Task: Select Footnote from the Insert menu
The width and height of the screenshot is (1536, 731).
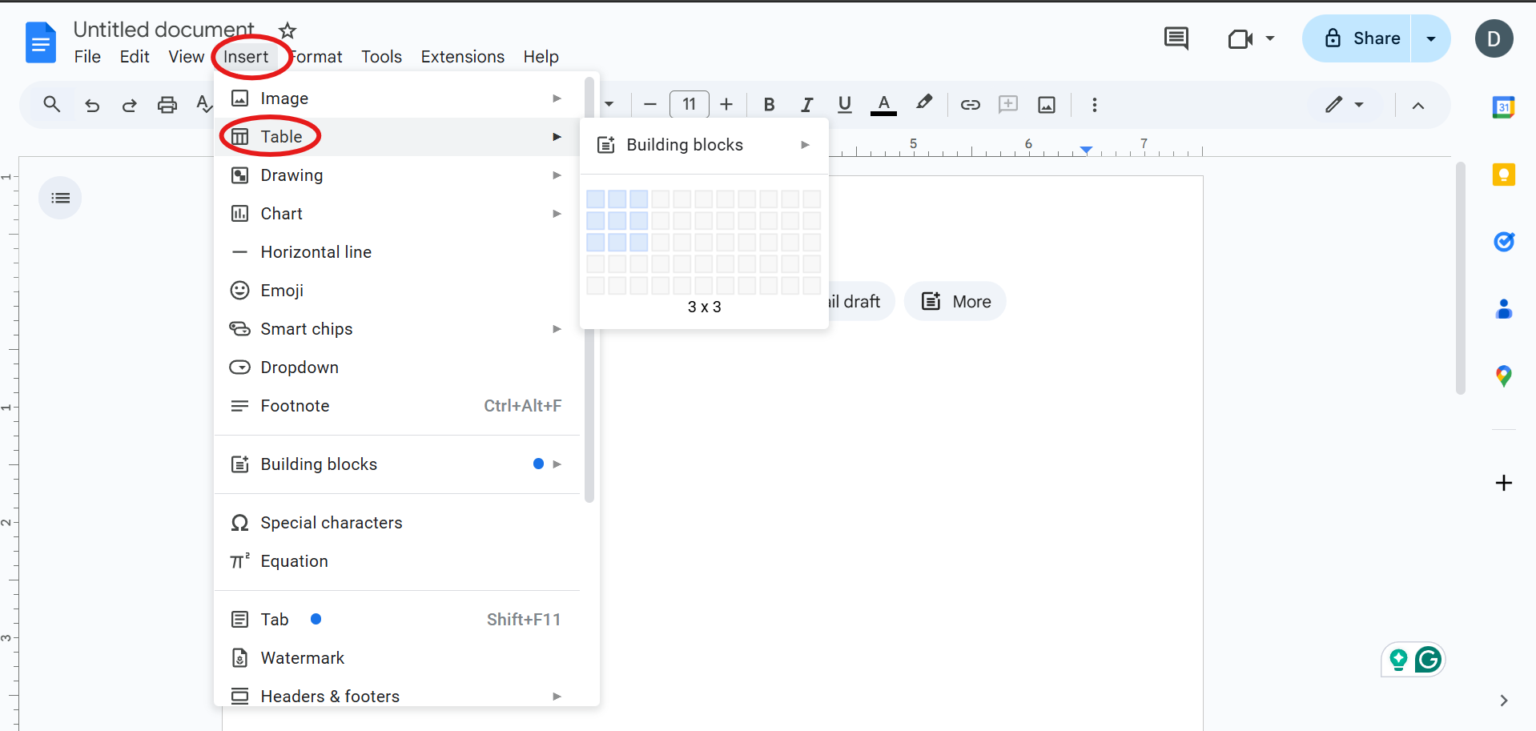Action: tap(295, 405)
